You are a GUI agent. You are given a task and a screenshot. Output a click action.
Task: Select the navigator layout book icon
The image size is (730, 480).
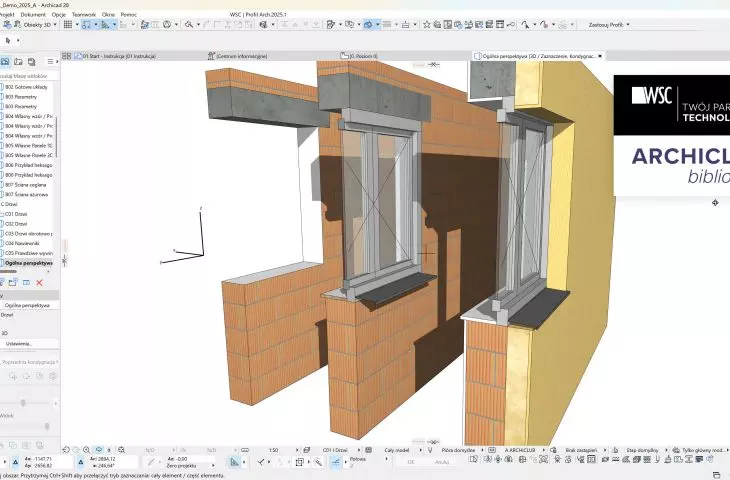(x=18, y=61)
